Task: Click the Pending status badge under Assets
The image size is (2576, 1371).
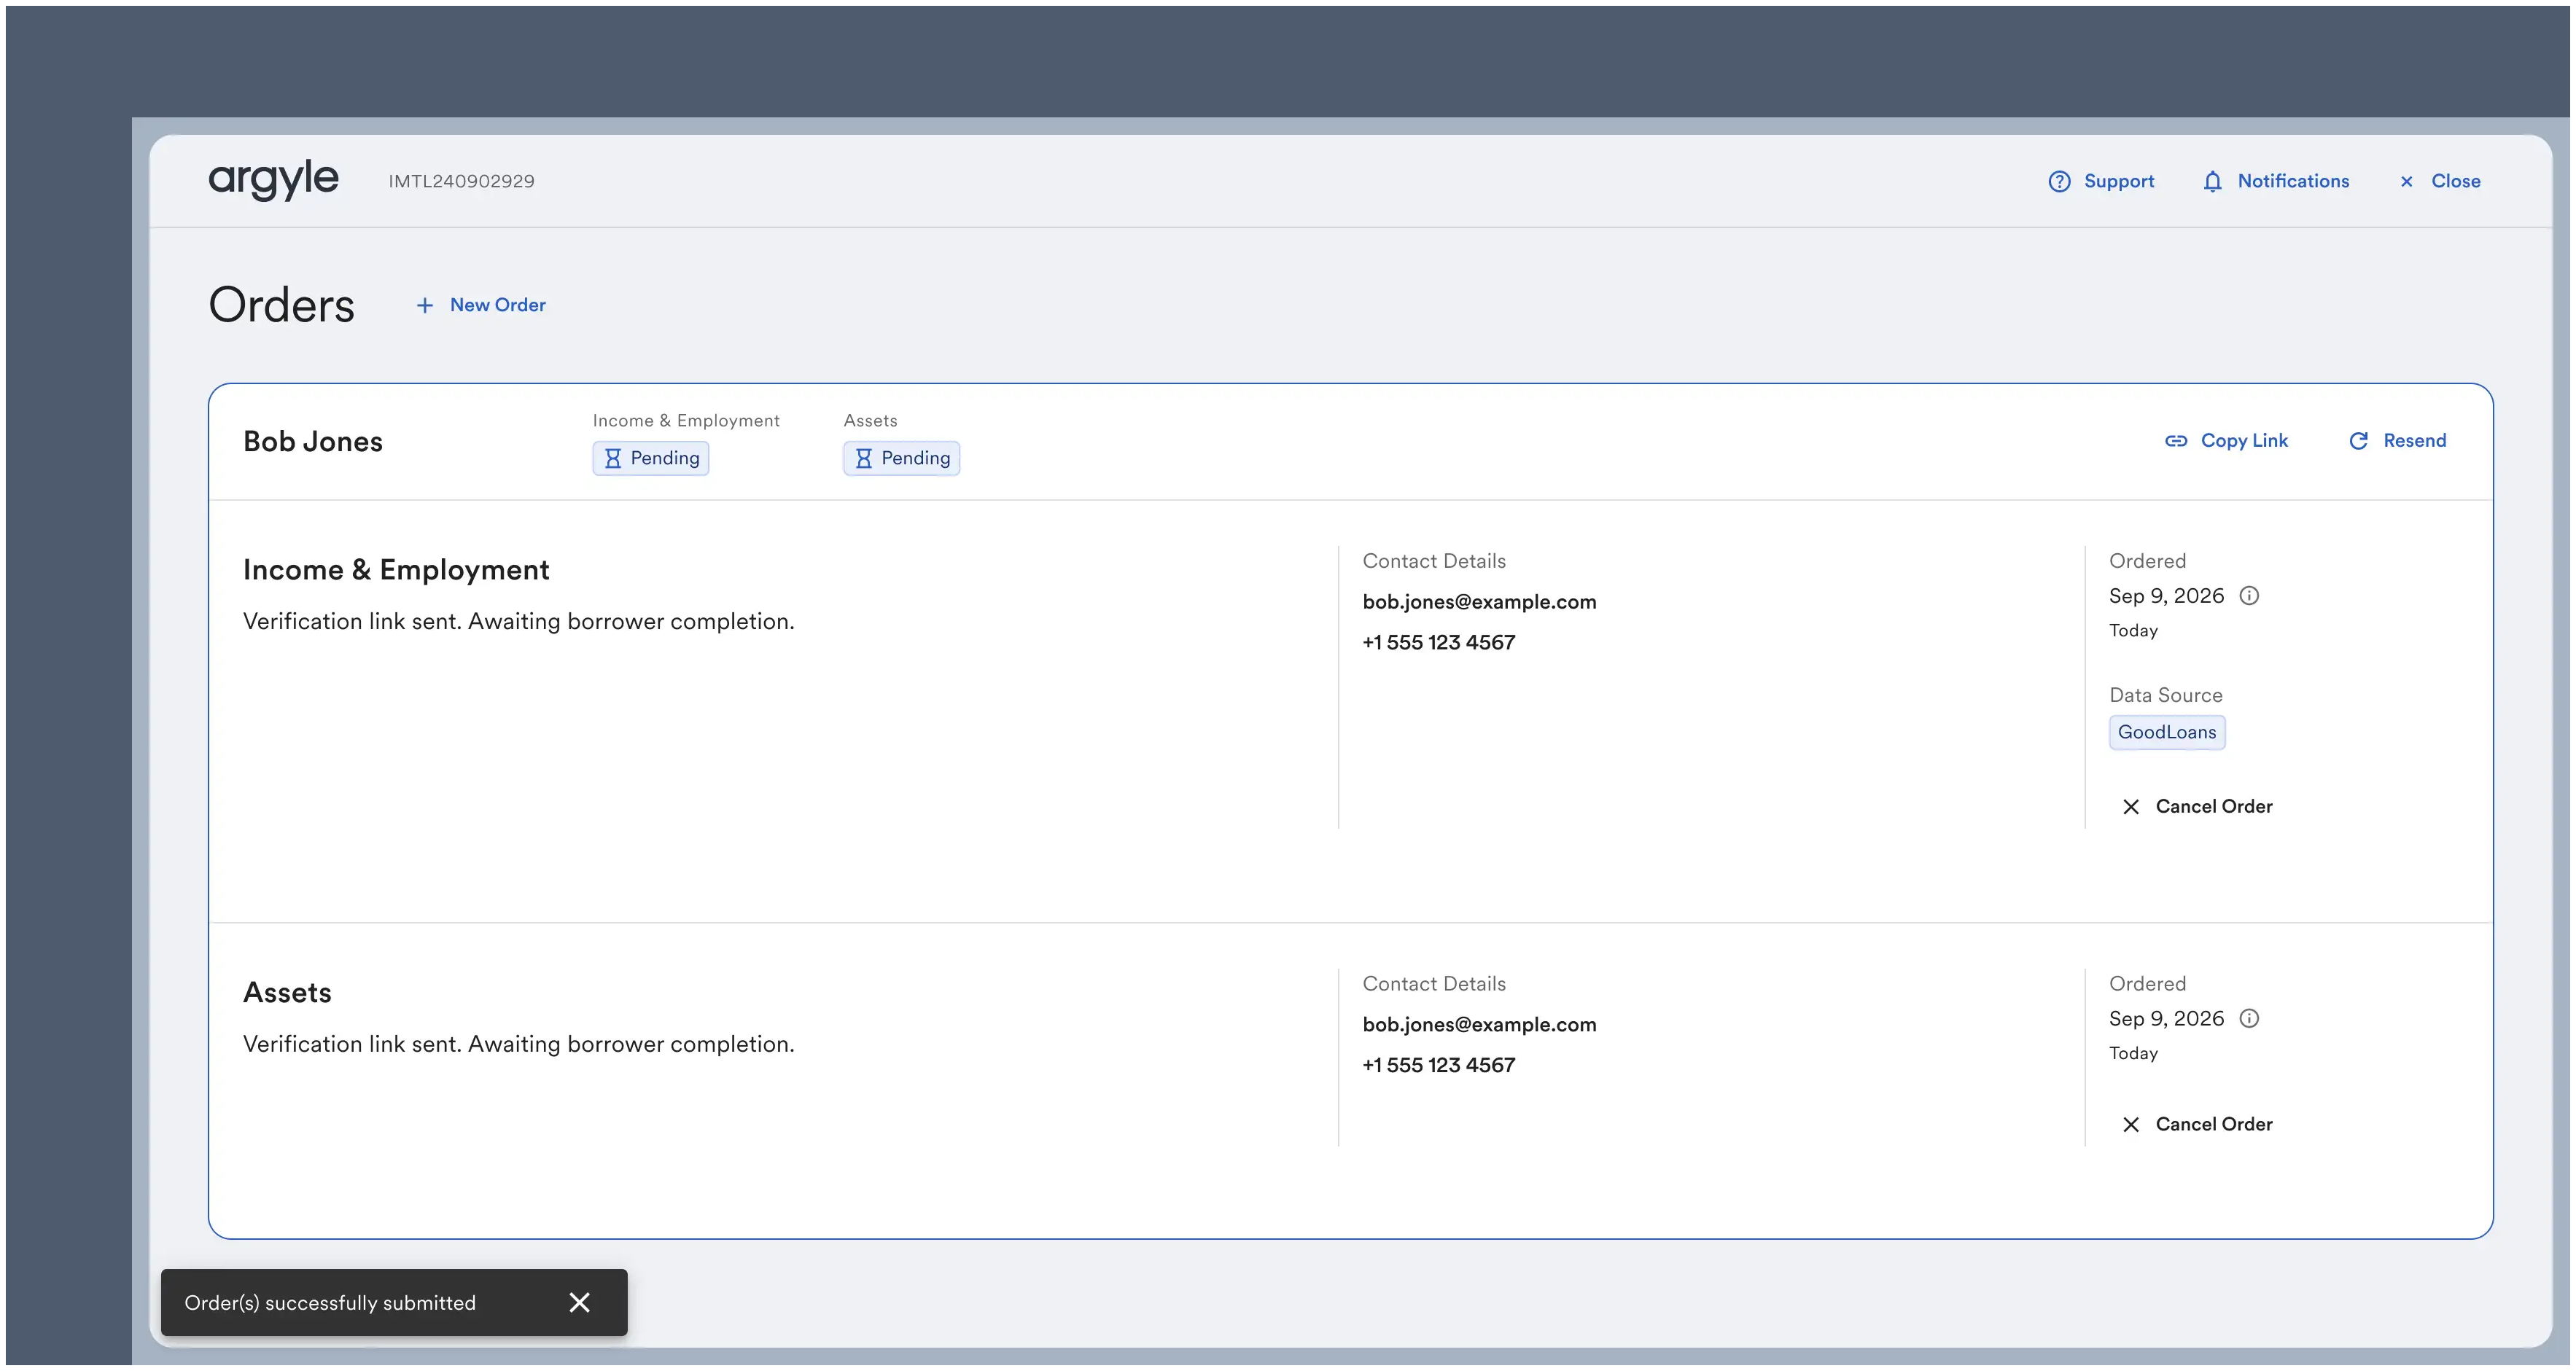Action: [901, 458]
